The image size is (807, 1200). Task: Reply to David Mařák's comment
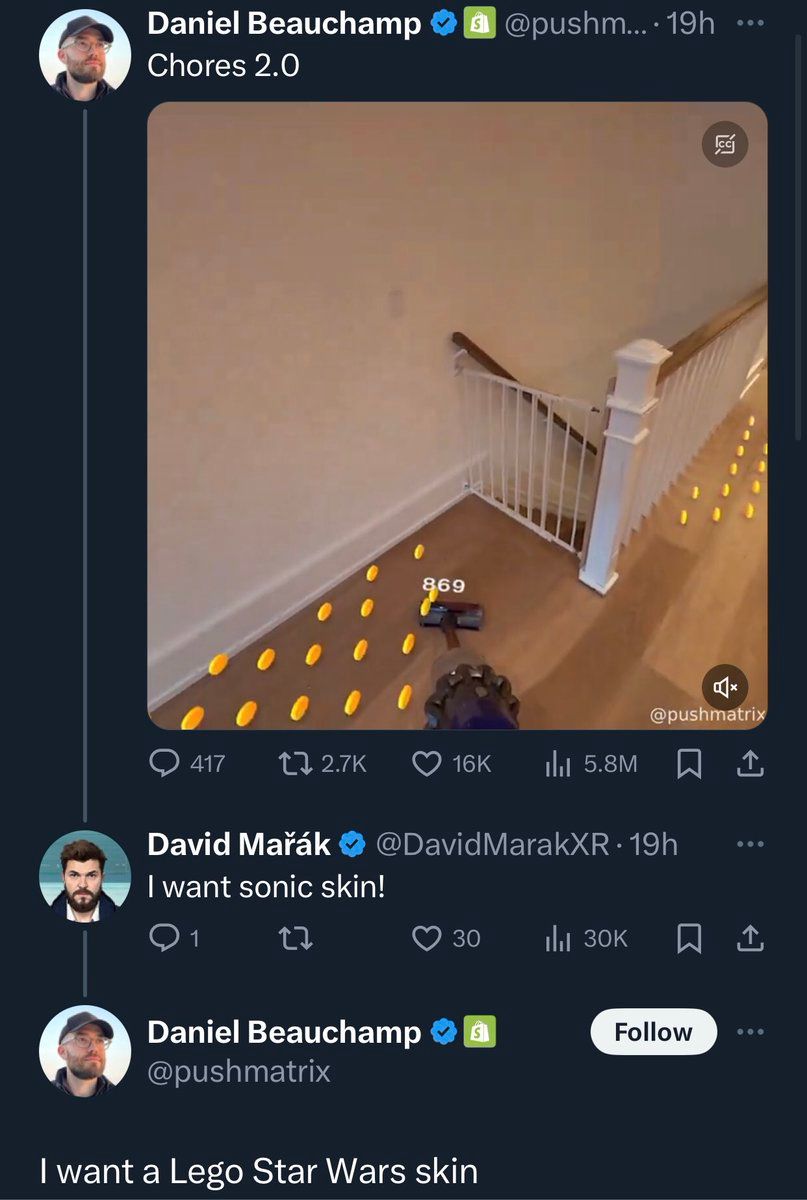click(162, 938)
